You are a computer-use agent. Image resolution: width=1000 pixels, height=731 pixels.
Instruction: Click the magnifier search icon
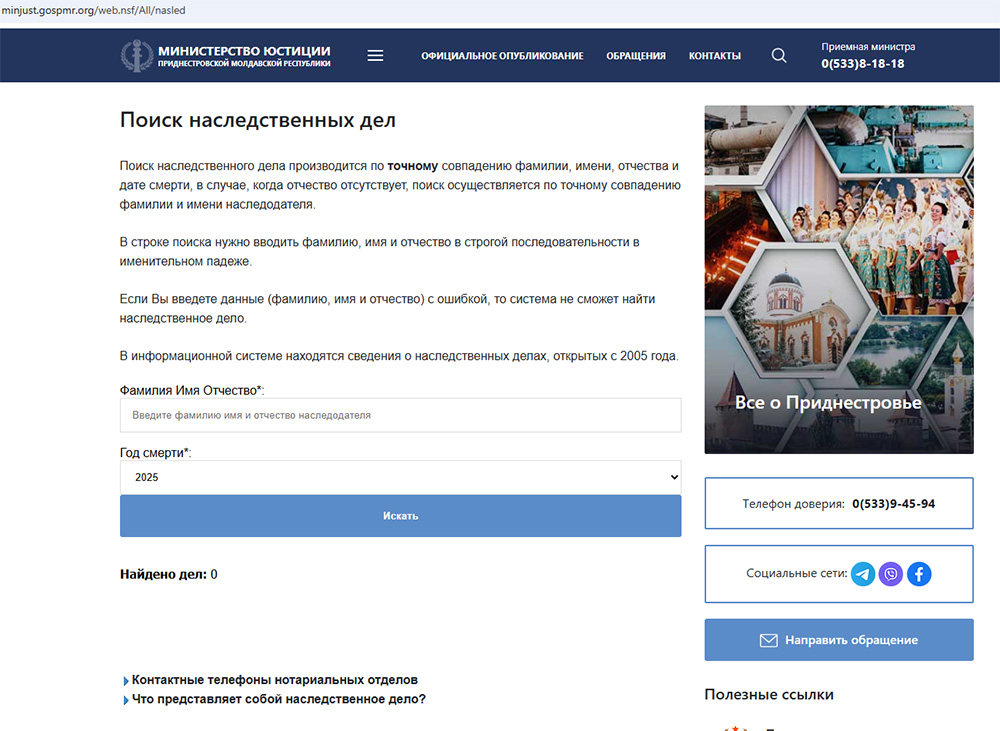point(779,56)
